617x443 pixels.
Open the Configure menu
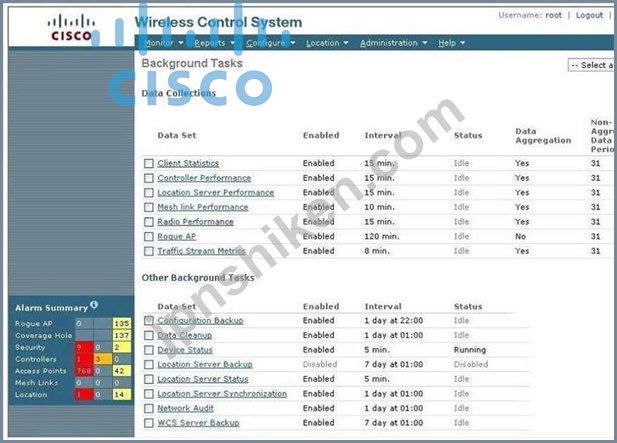point(271,43)
